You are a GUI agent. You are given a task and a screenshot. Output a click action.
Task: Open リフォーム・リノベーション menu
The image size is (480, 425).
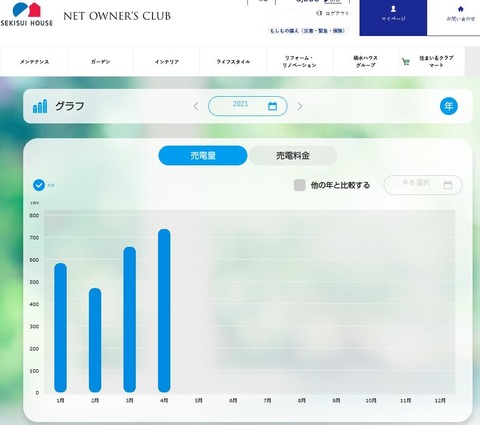point(299,62)
